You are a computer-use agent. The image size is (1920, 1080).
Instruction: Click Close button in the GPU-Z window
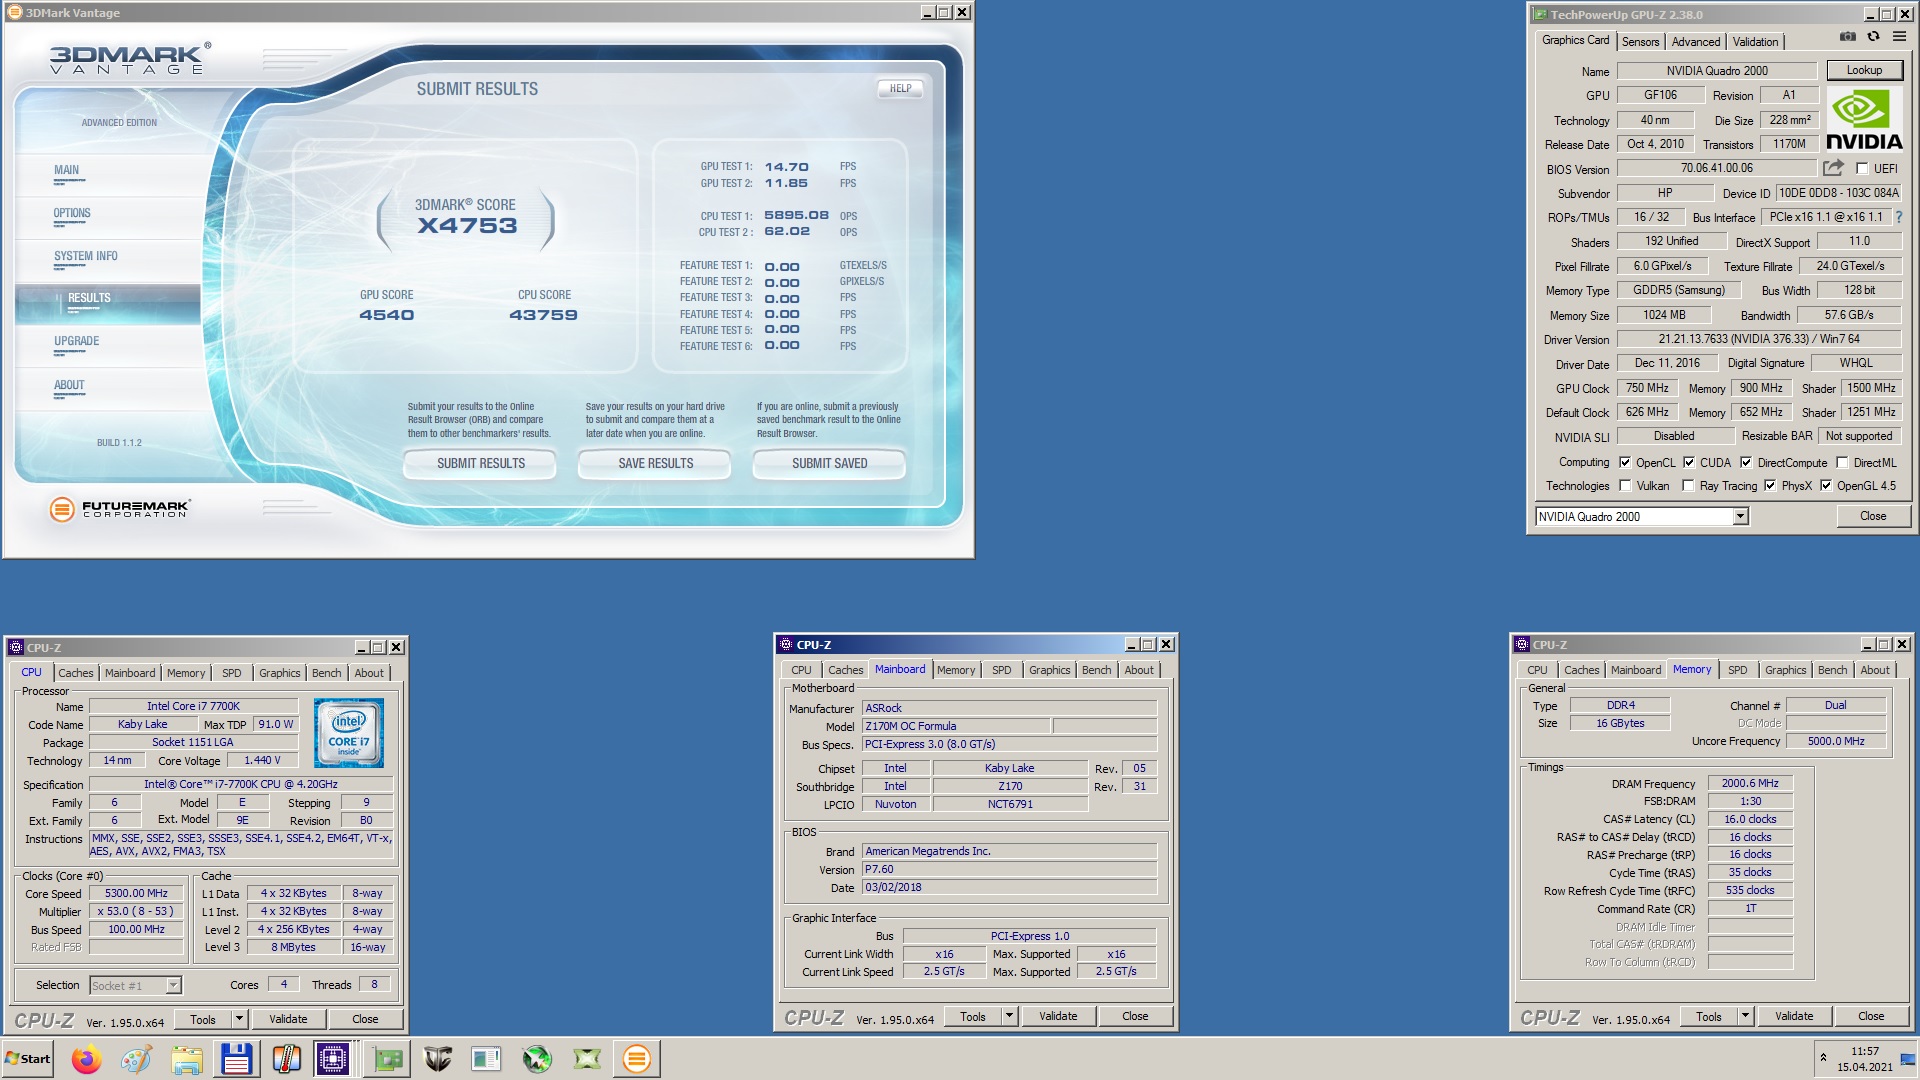pyautogui.click(x=1873, y=517)
